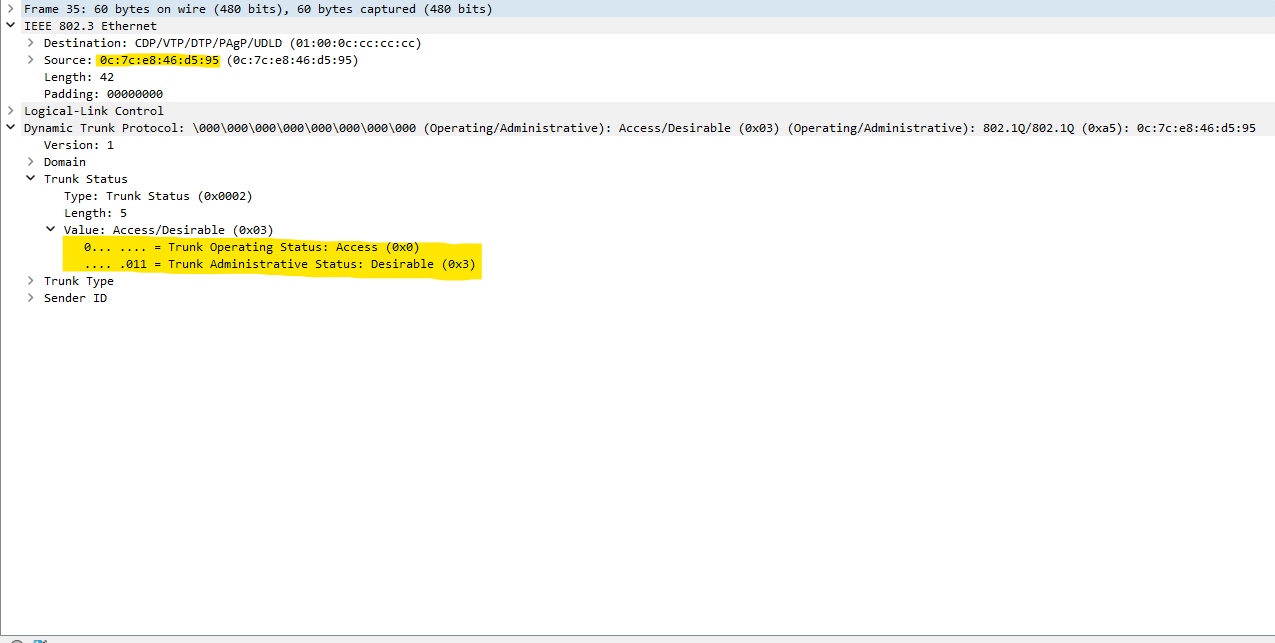Select the Trunk Status Length: 5 row
1275x643 pixels.
(95, 213)
